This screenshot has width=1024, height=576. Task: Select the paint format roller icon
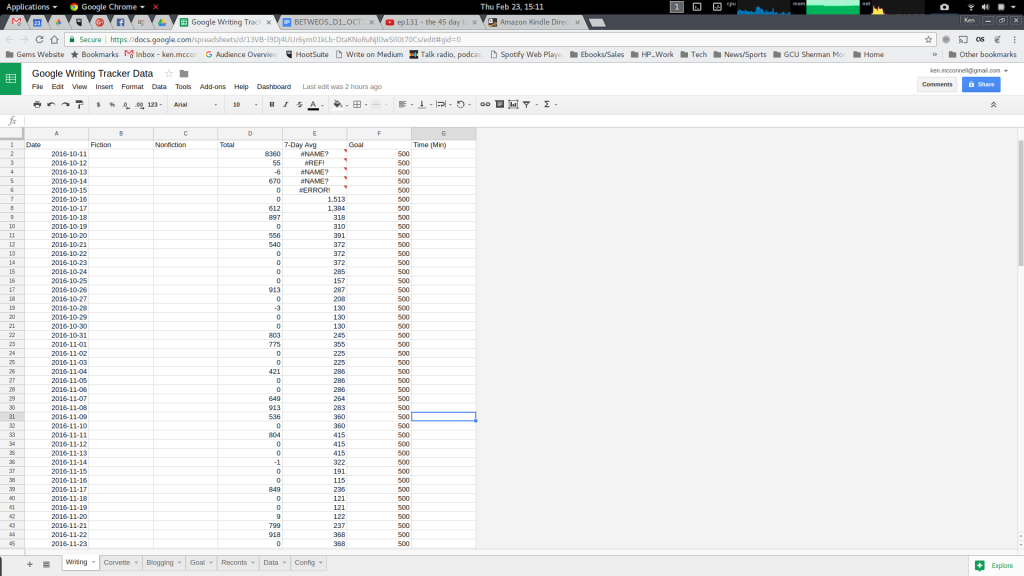(78, 104)
